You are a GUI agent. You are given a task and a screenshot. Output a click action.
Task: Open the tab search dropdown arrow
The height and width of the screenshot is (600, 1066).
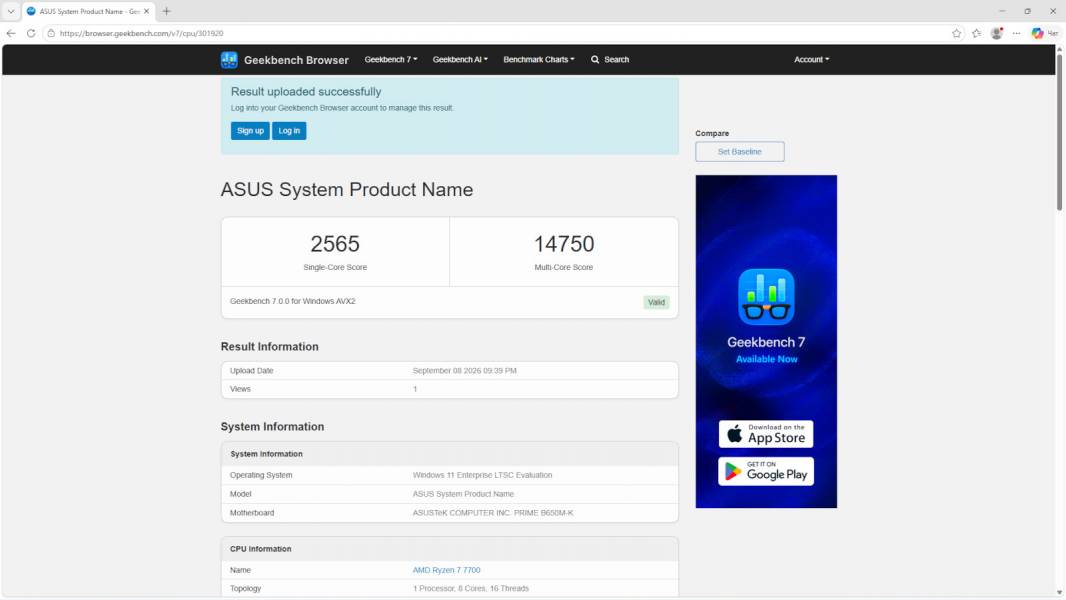pyautogui.click(x=11, y=12)
